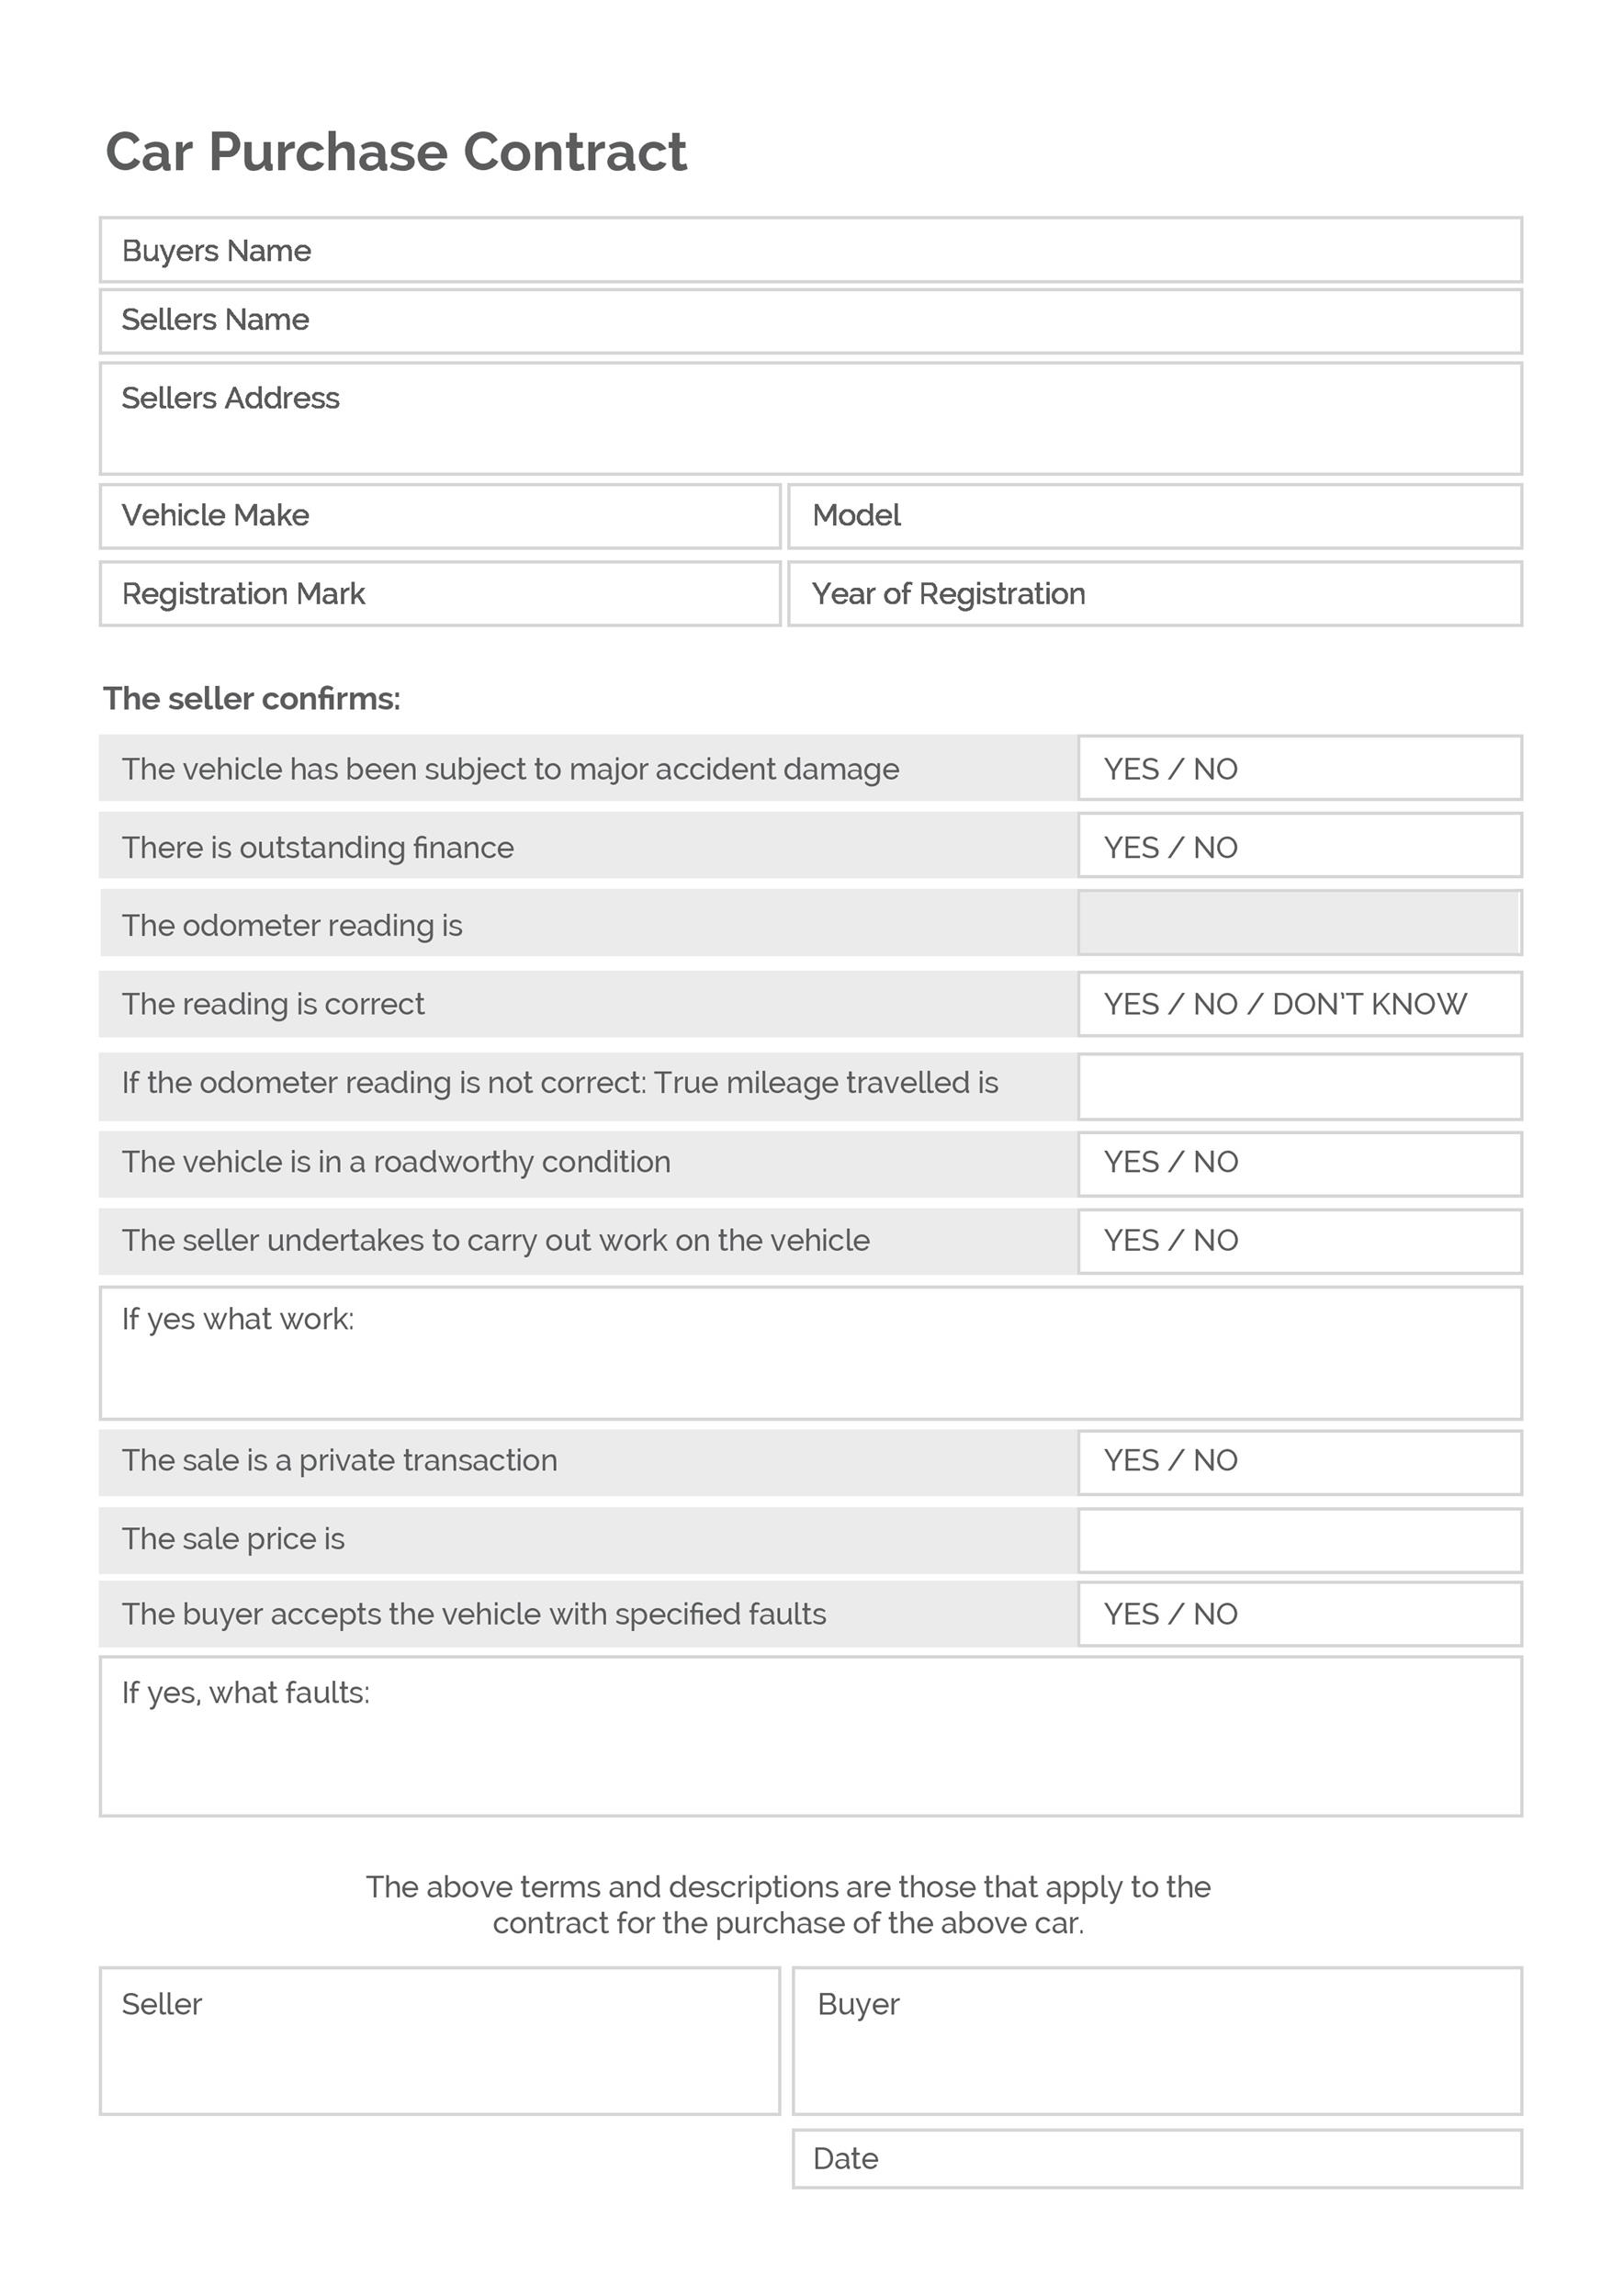Click the 'If yes, what faults' box

point(810,1737)
